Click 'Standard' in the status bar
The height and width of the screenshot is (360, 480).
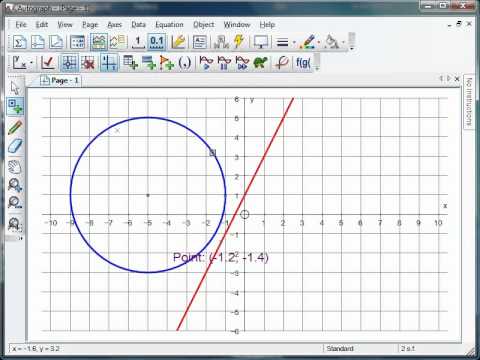[340, 348]
